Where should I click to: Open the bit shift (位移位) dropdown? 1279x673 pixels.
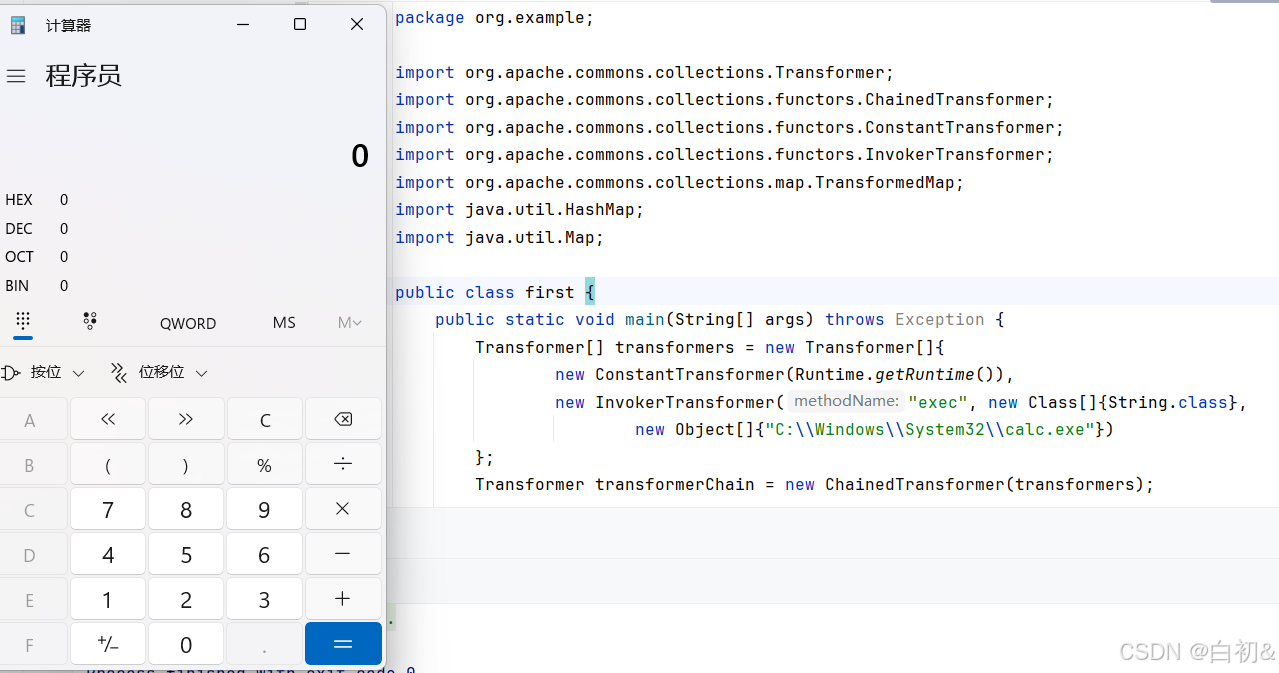(160, 373)
